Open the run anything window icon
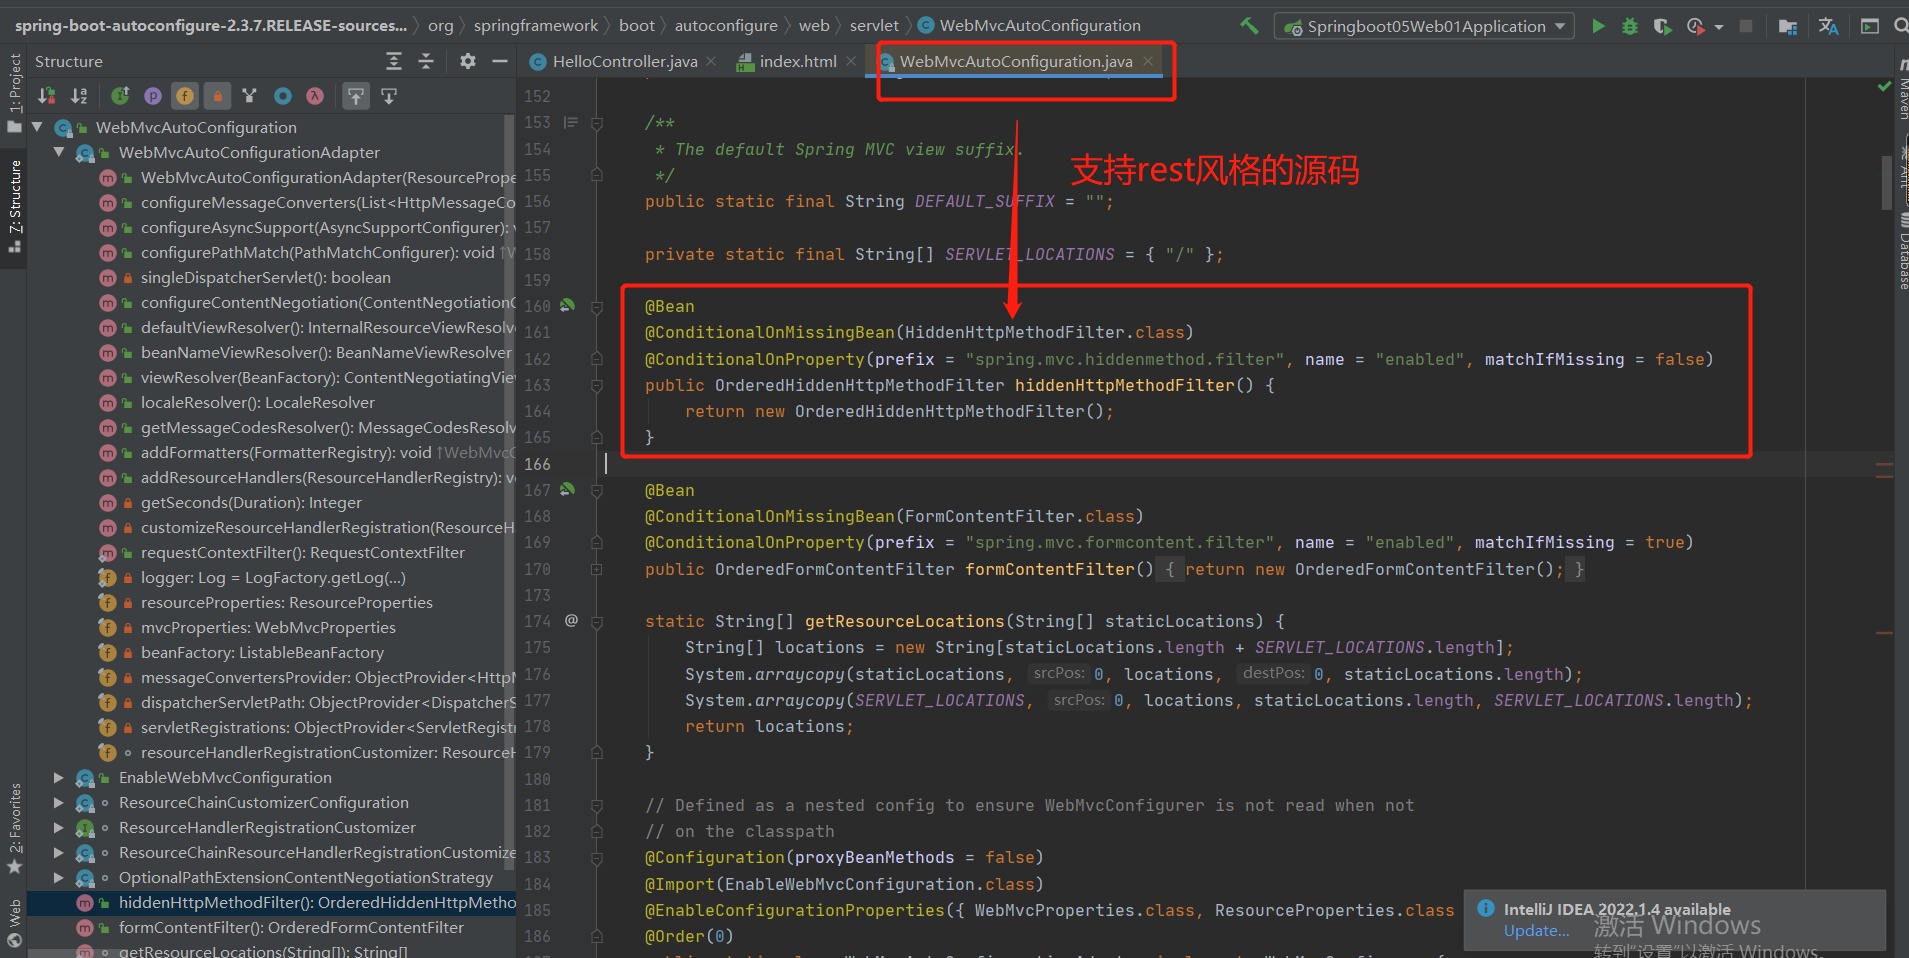Viewport: 1909px width, 958px height. [1870, 26]
